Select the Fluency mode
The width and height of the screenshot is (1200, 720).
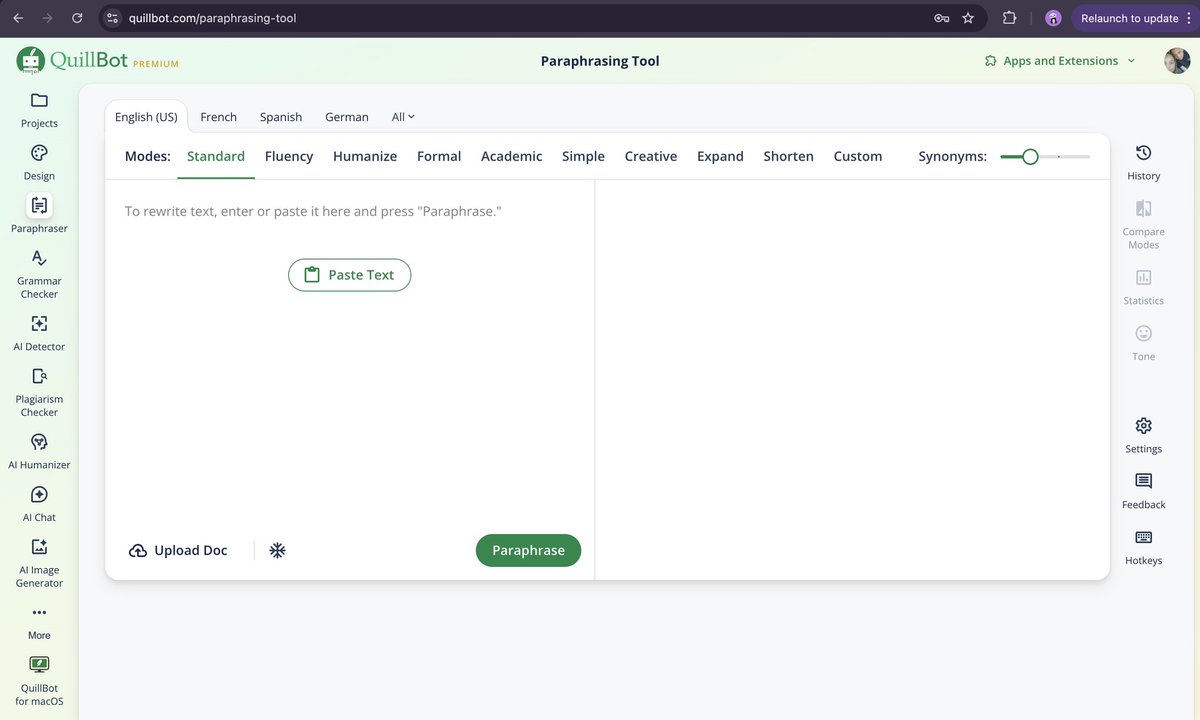coord(289,157)
